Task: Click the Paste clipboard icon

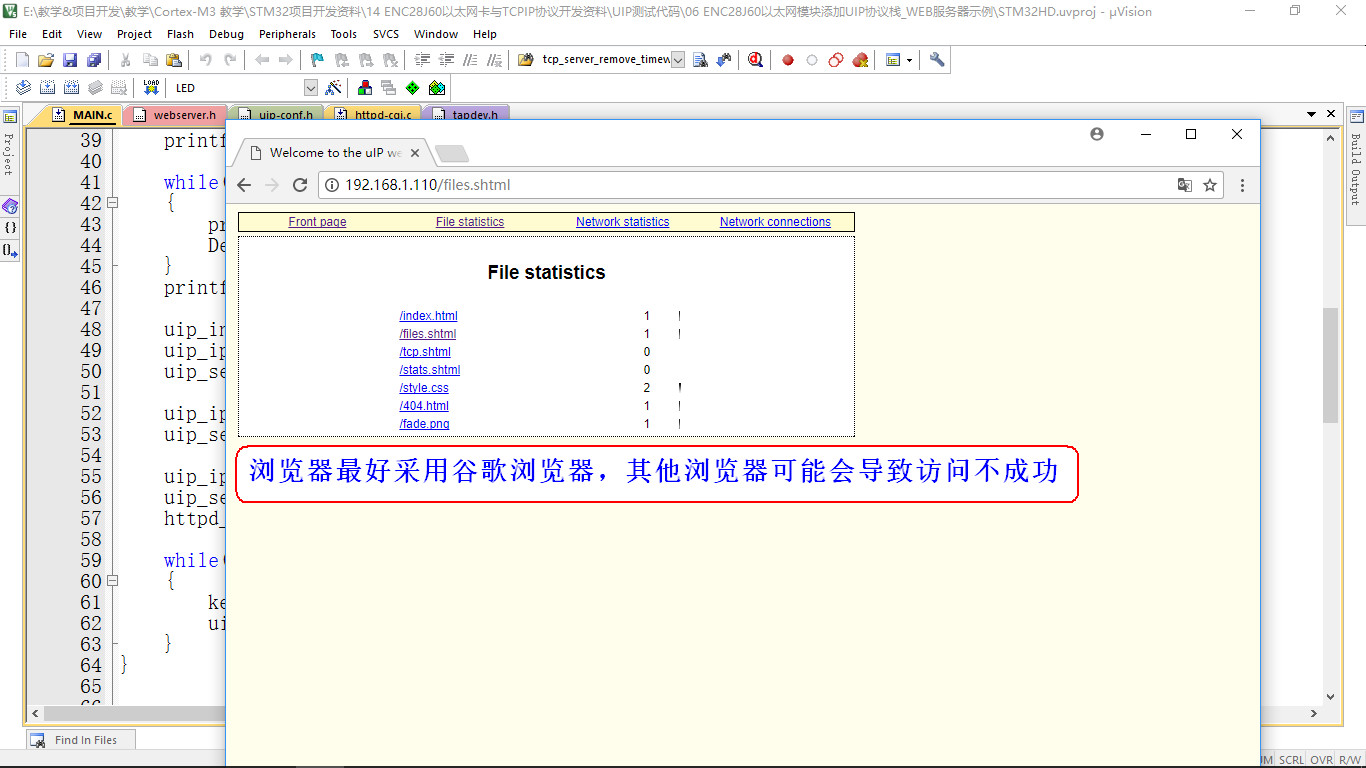Action: pyautogui.click(x=174, y=60)
